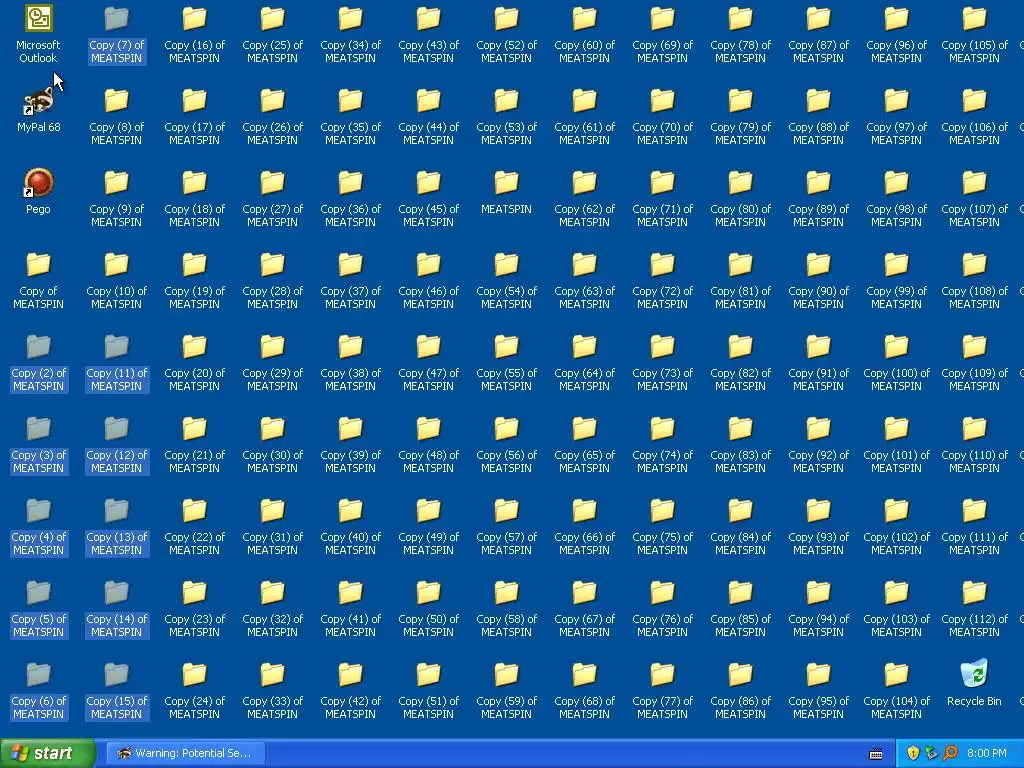This screenshot has height=768, width=1024.
Task: Select folder 'Copy (7) of MEATSPIN'
Action: 116,34
